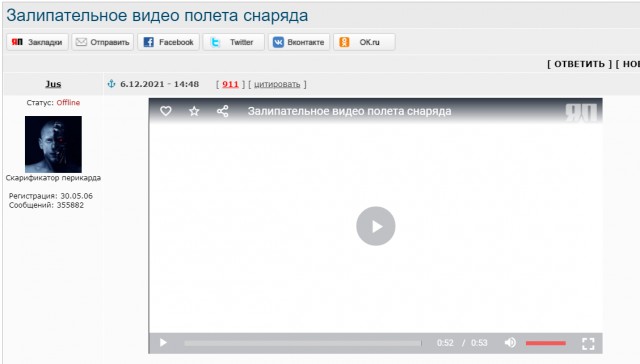Click the video title text inside player
Image resolution: width=640 pixels, height=364 pixels.
[349, 111]
